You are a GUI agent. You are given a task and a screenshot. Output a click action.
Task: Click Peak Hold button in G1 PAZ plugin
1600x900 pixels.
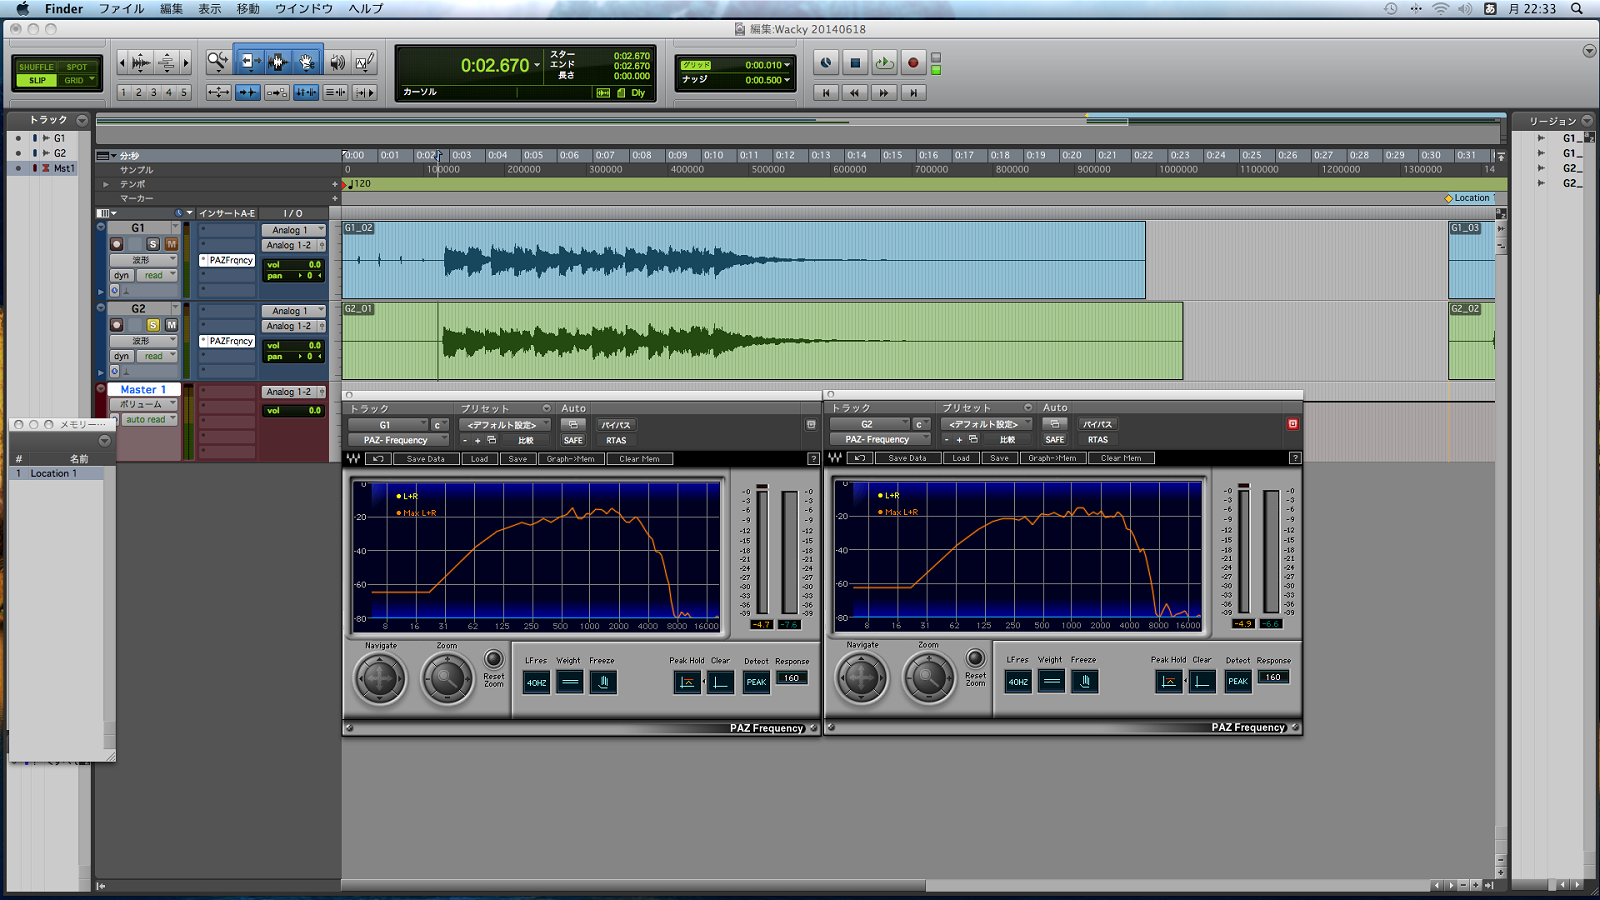[687, 682]
